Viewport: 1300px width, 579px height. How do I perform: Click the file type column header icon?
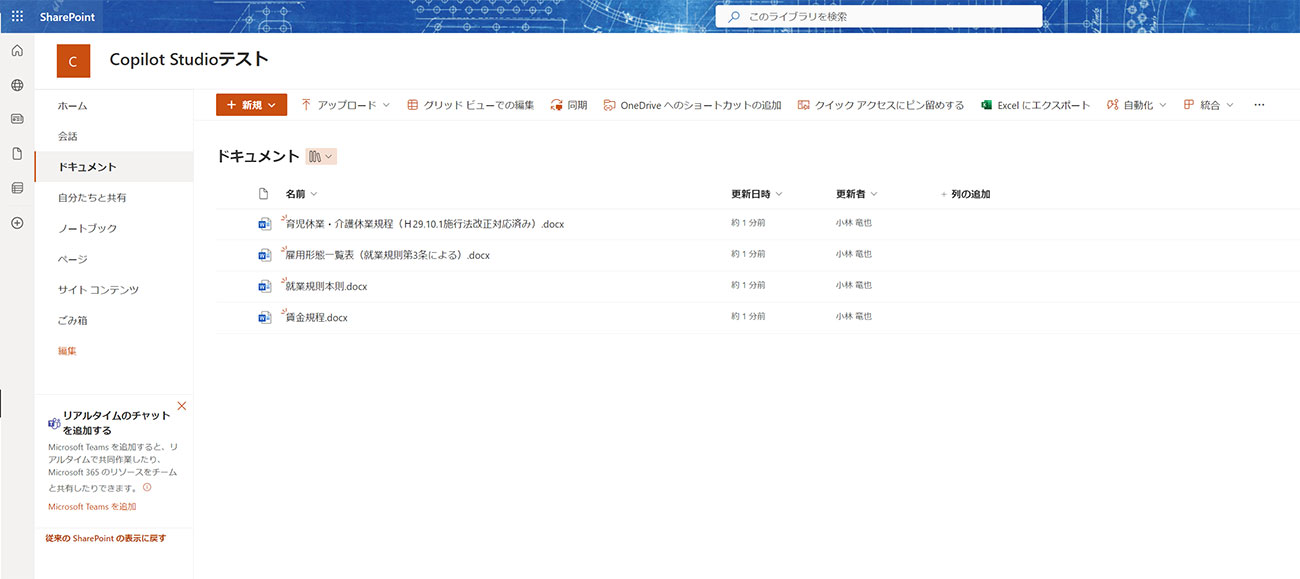[264, 194]
